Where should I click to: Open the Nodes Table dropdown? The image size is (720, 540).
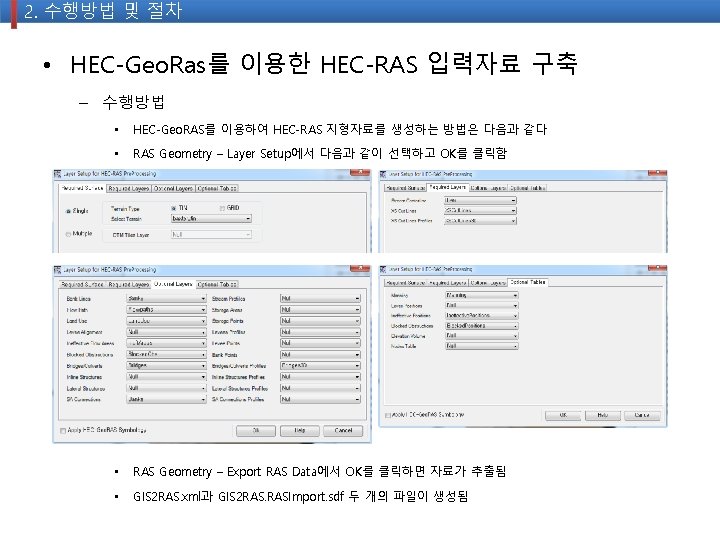[x=482, y=346]
